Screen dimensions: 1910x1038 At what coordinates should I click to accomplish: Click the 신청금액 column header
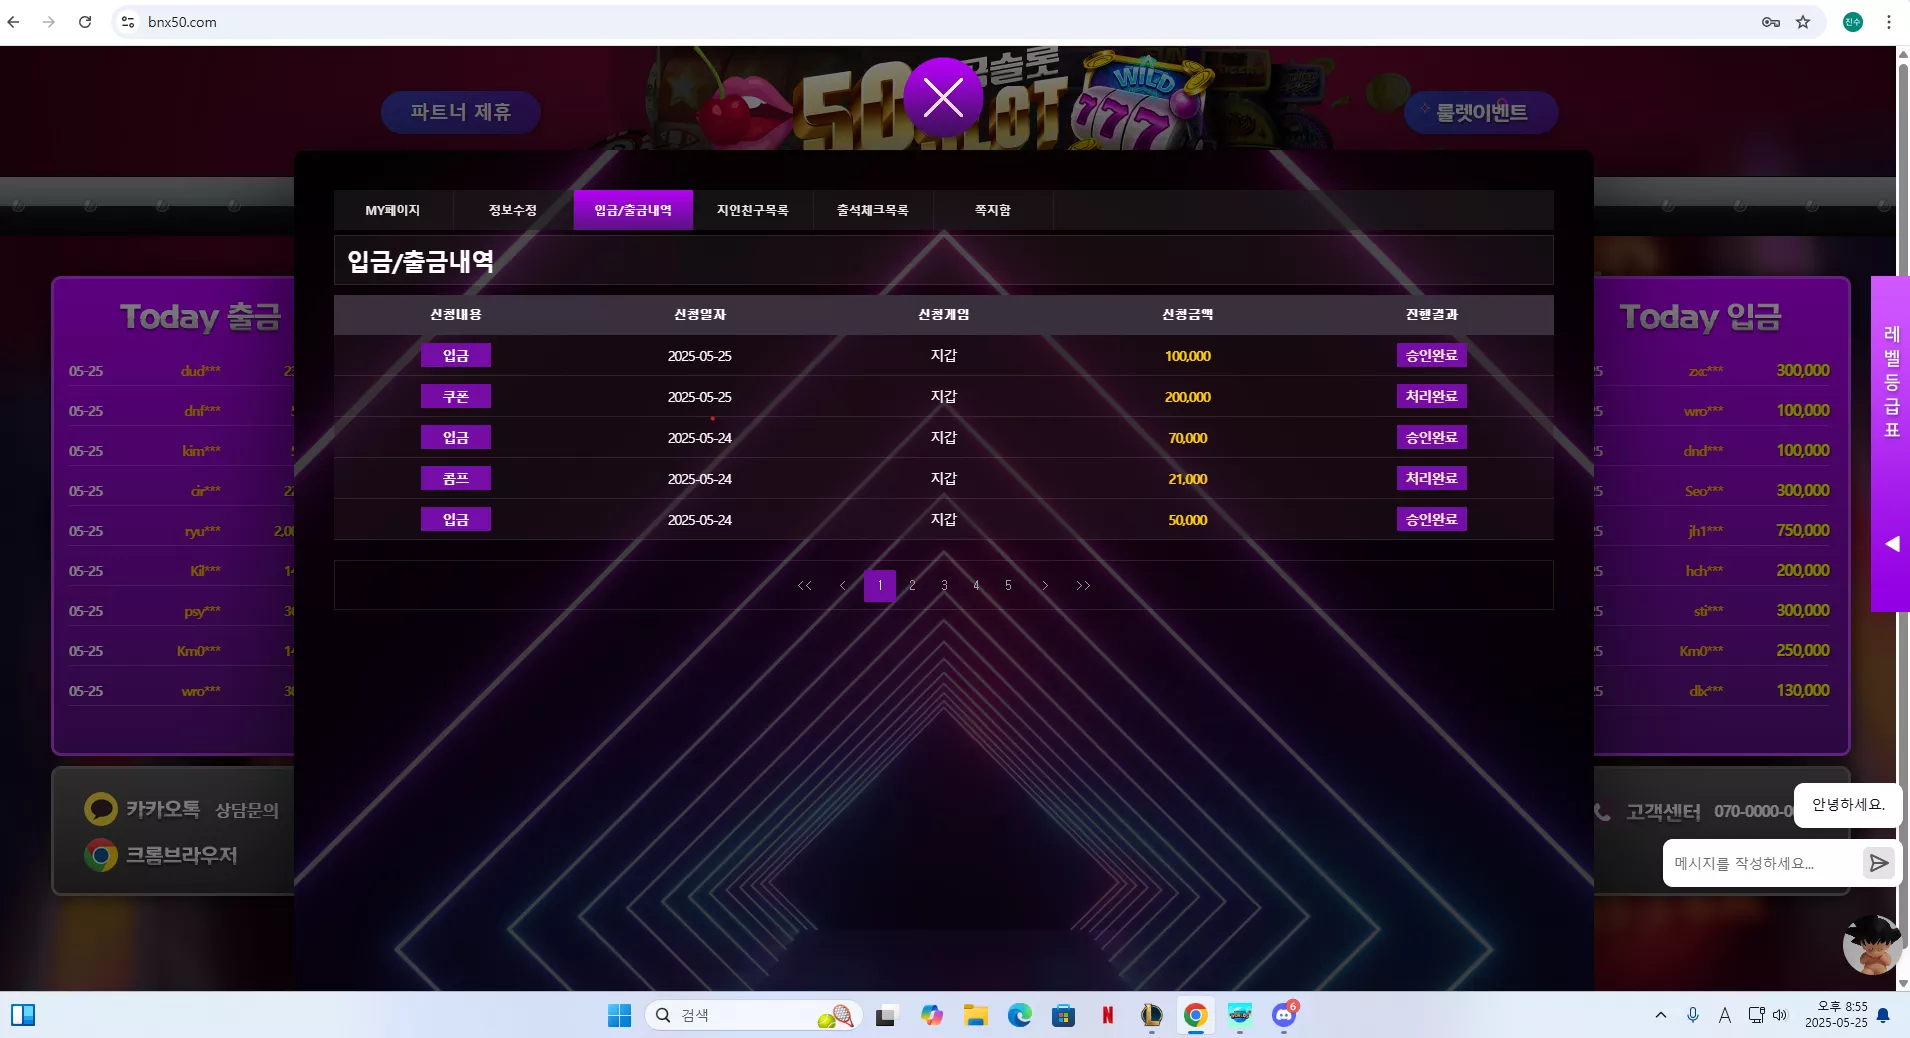point(1188,315)
